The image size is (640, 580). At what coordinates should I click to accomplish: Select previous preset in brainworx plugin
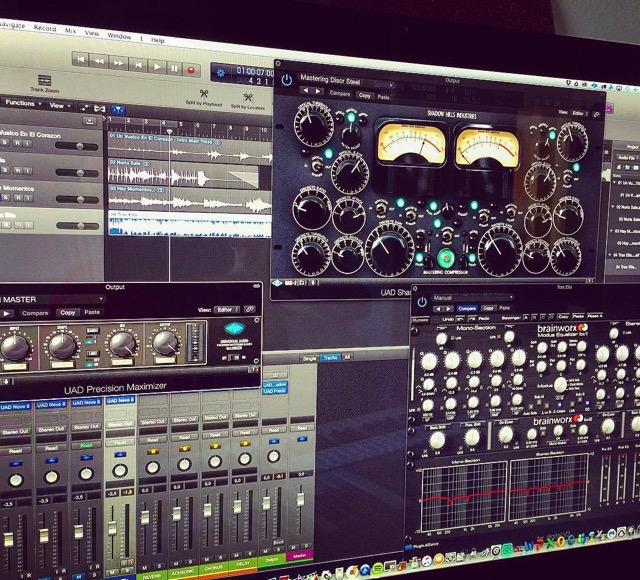(438, 309)
